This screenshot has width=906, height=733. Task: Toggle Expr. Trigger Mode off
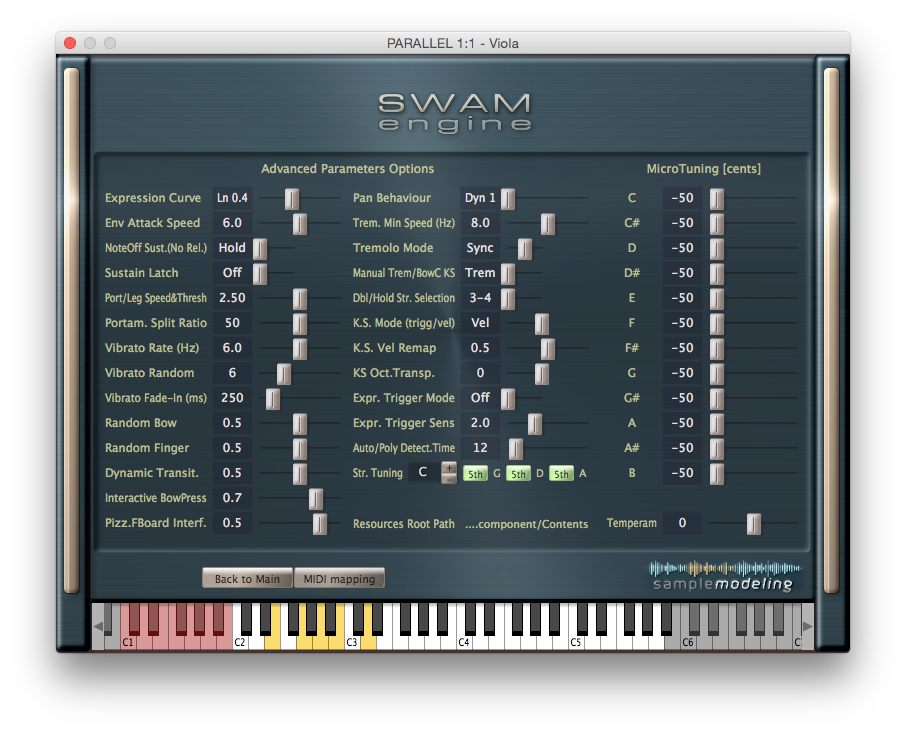pyautogui.click(x=479, y=398)
